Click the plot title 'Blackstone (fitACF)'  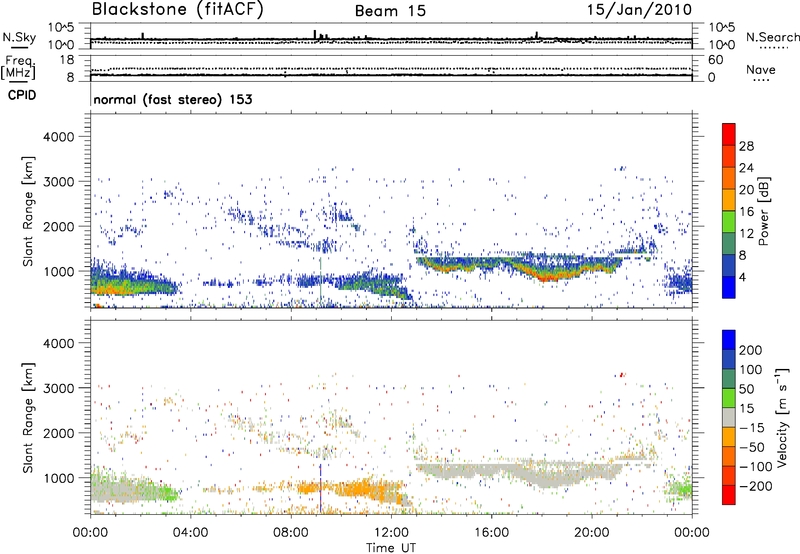coord(177,10)
